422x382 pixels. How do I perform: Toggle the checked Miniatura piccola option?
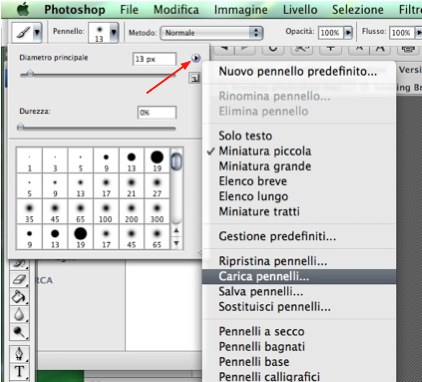[299, 151]
